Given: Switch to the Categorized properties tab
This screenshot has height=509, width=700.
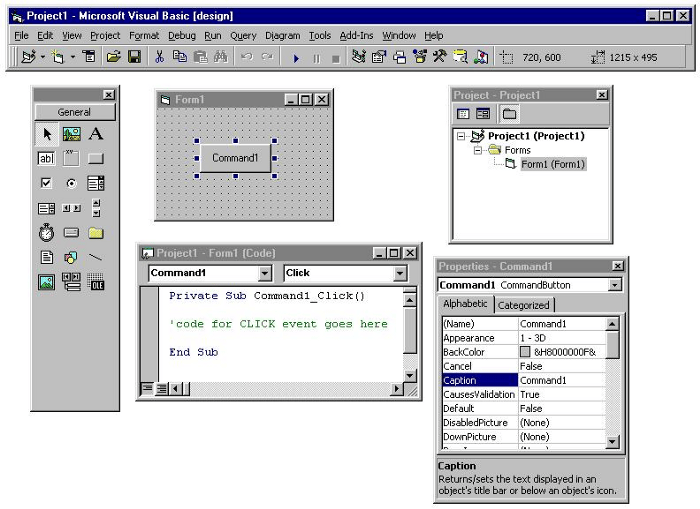Looking at the screenshot, I should coord(523,305).
